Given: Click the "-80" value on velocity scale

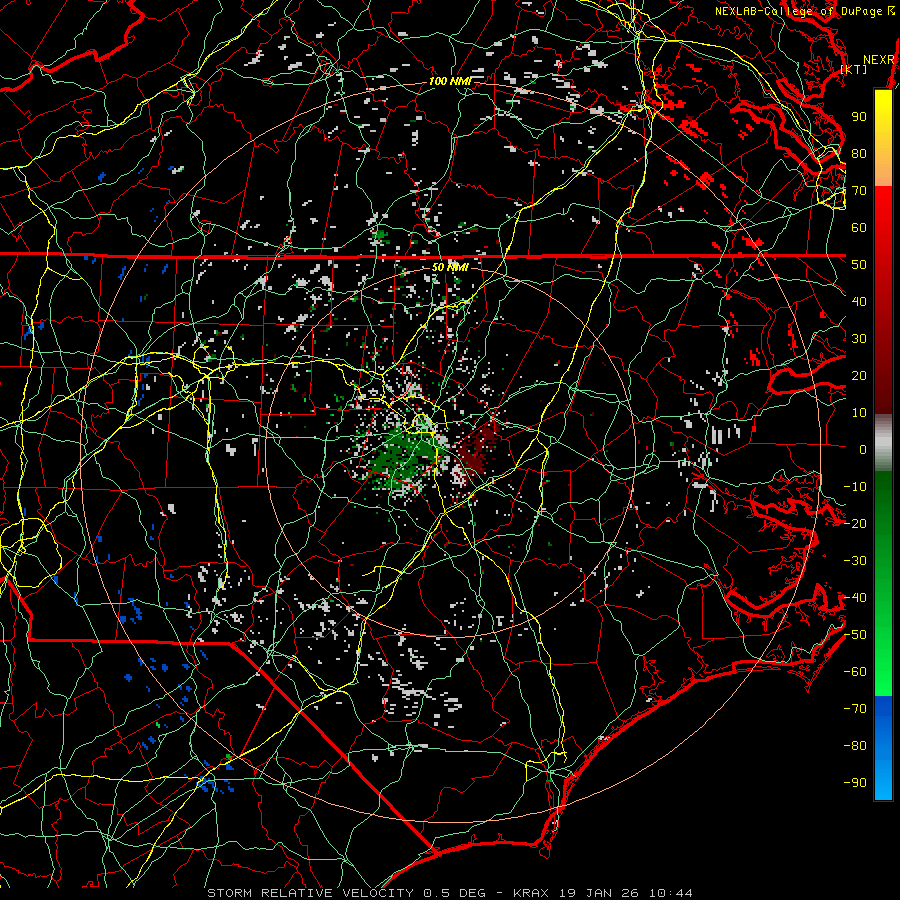Looking at the screenshot, I should point(855,746).
